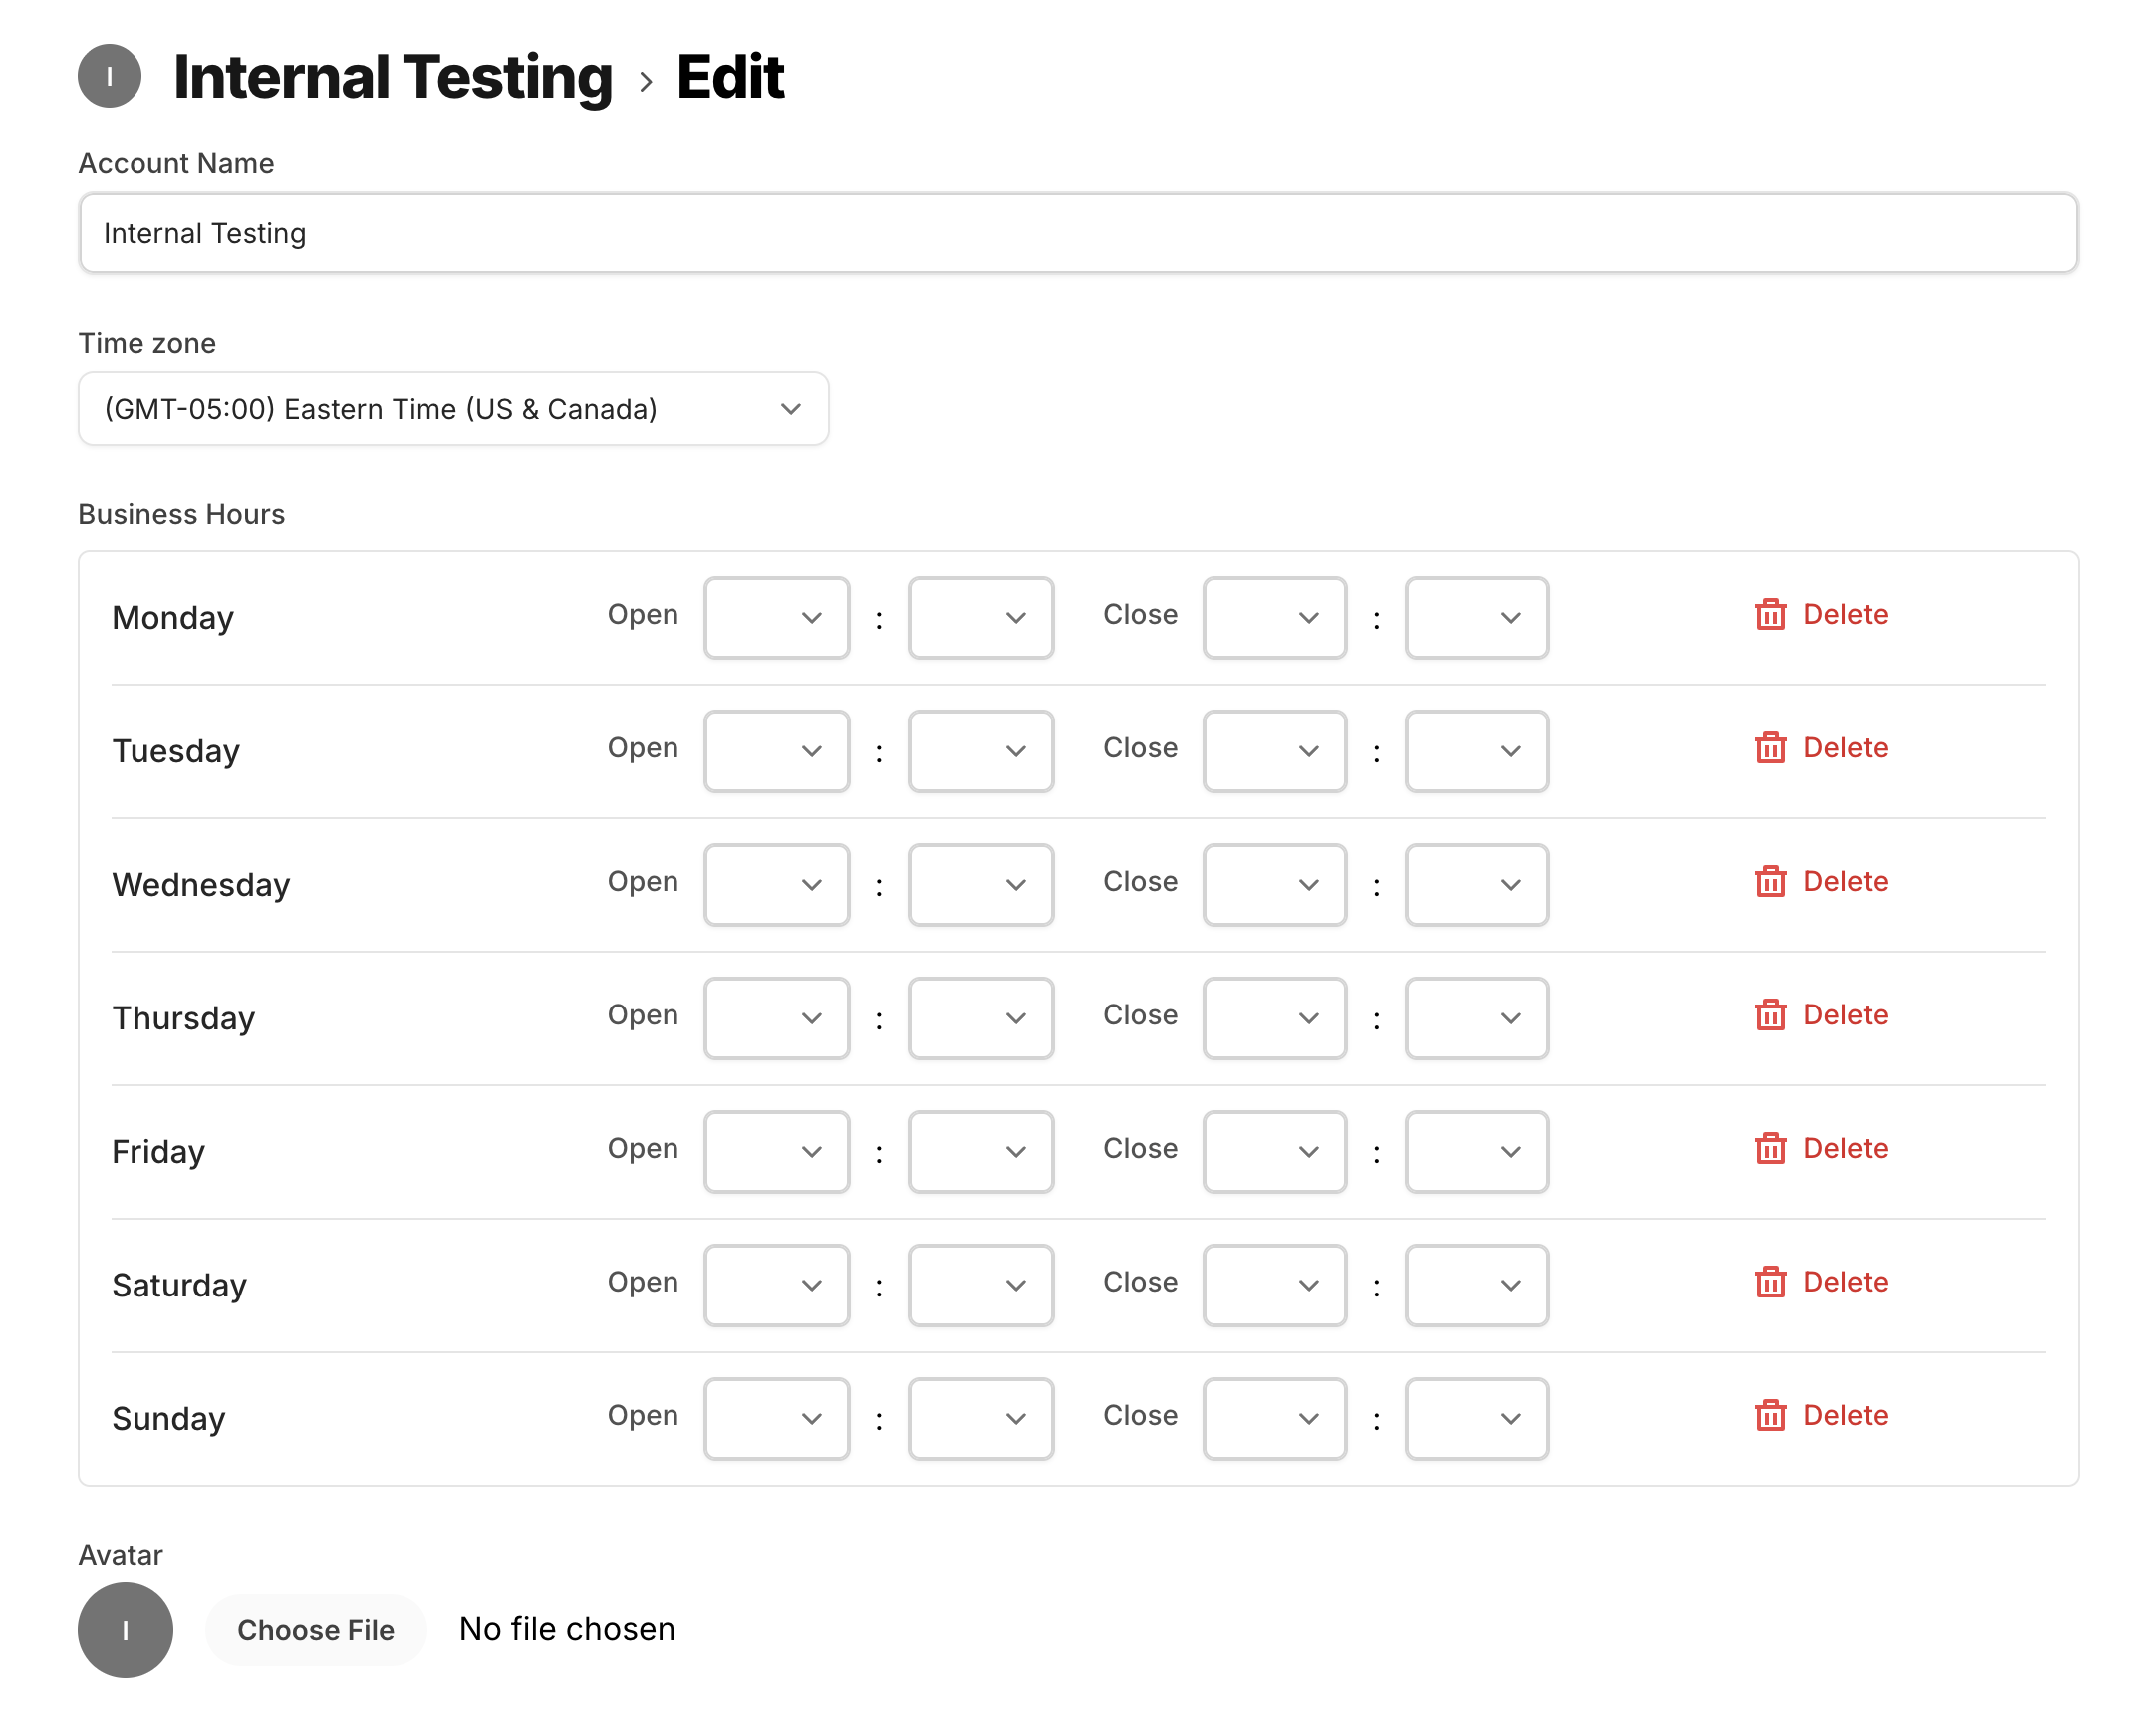Click Tuesday's Delete trash icon
This screenshot has height=1726, width=2156.
[x=1770, y=748]
